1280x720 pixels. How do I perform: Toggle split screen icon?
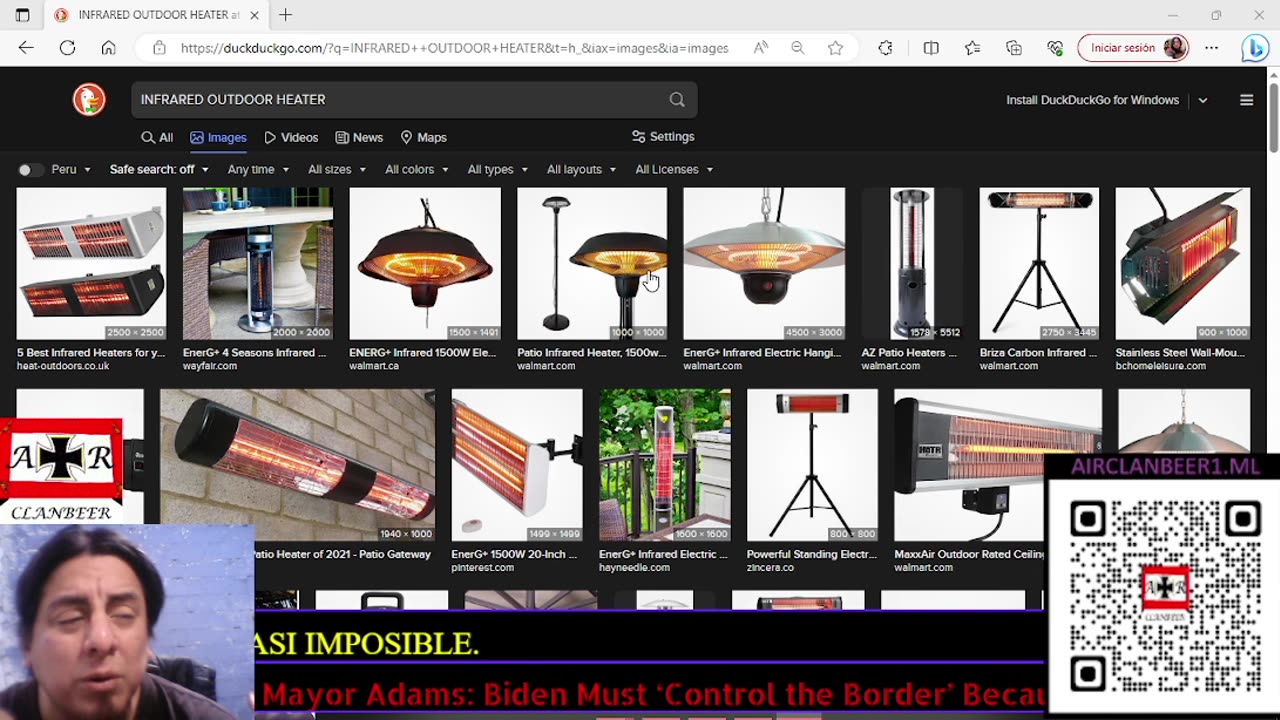click(x=931, y=47)
